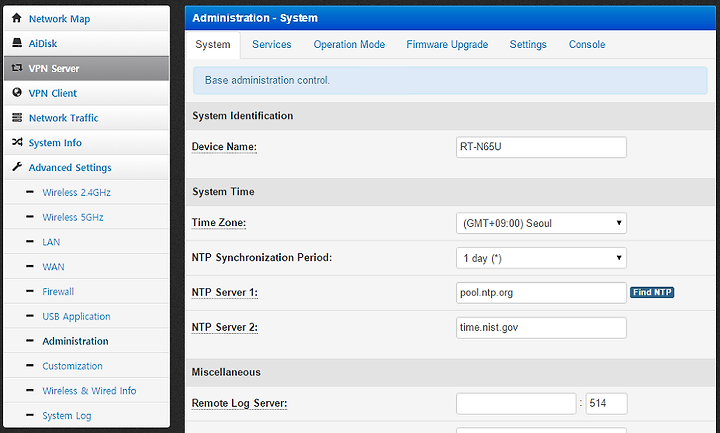Open the System Log item
The width and height of the screenshot is (720, 433).
pyautogui.click(x=67, y=416)
